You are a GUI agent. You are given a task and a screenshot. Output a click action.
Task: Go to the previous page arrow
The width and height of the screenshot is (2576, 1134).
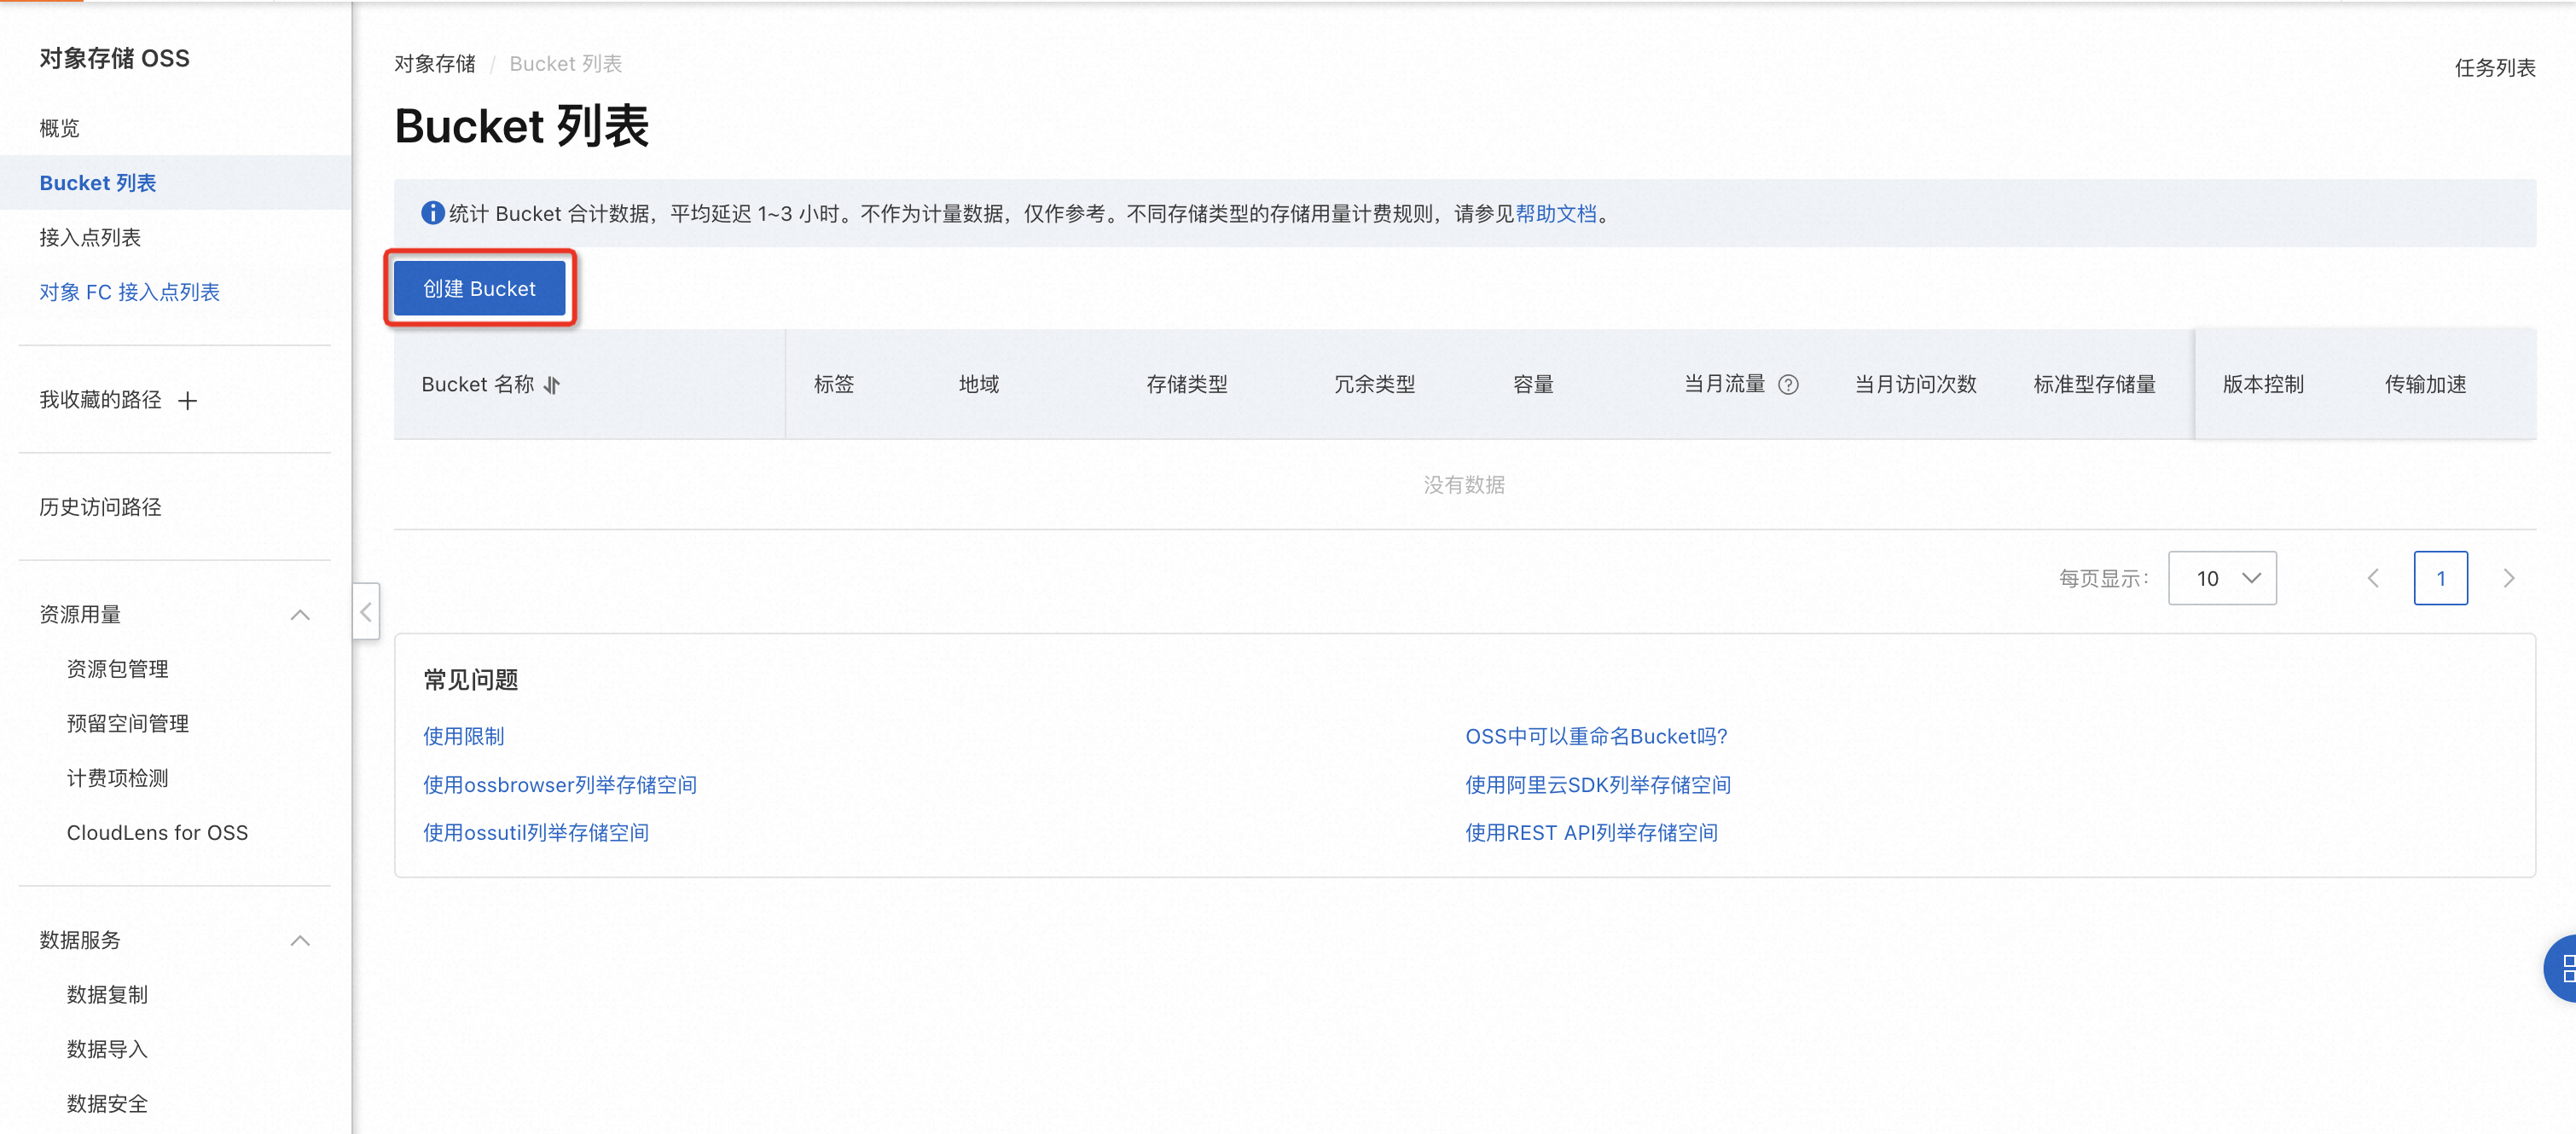point(2372,578)
